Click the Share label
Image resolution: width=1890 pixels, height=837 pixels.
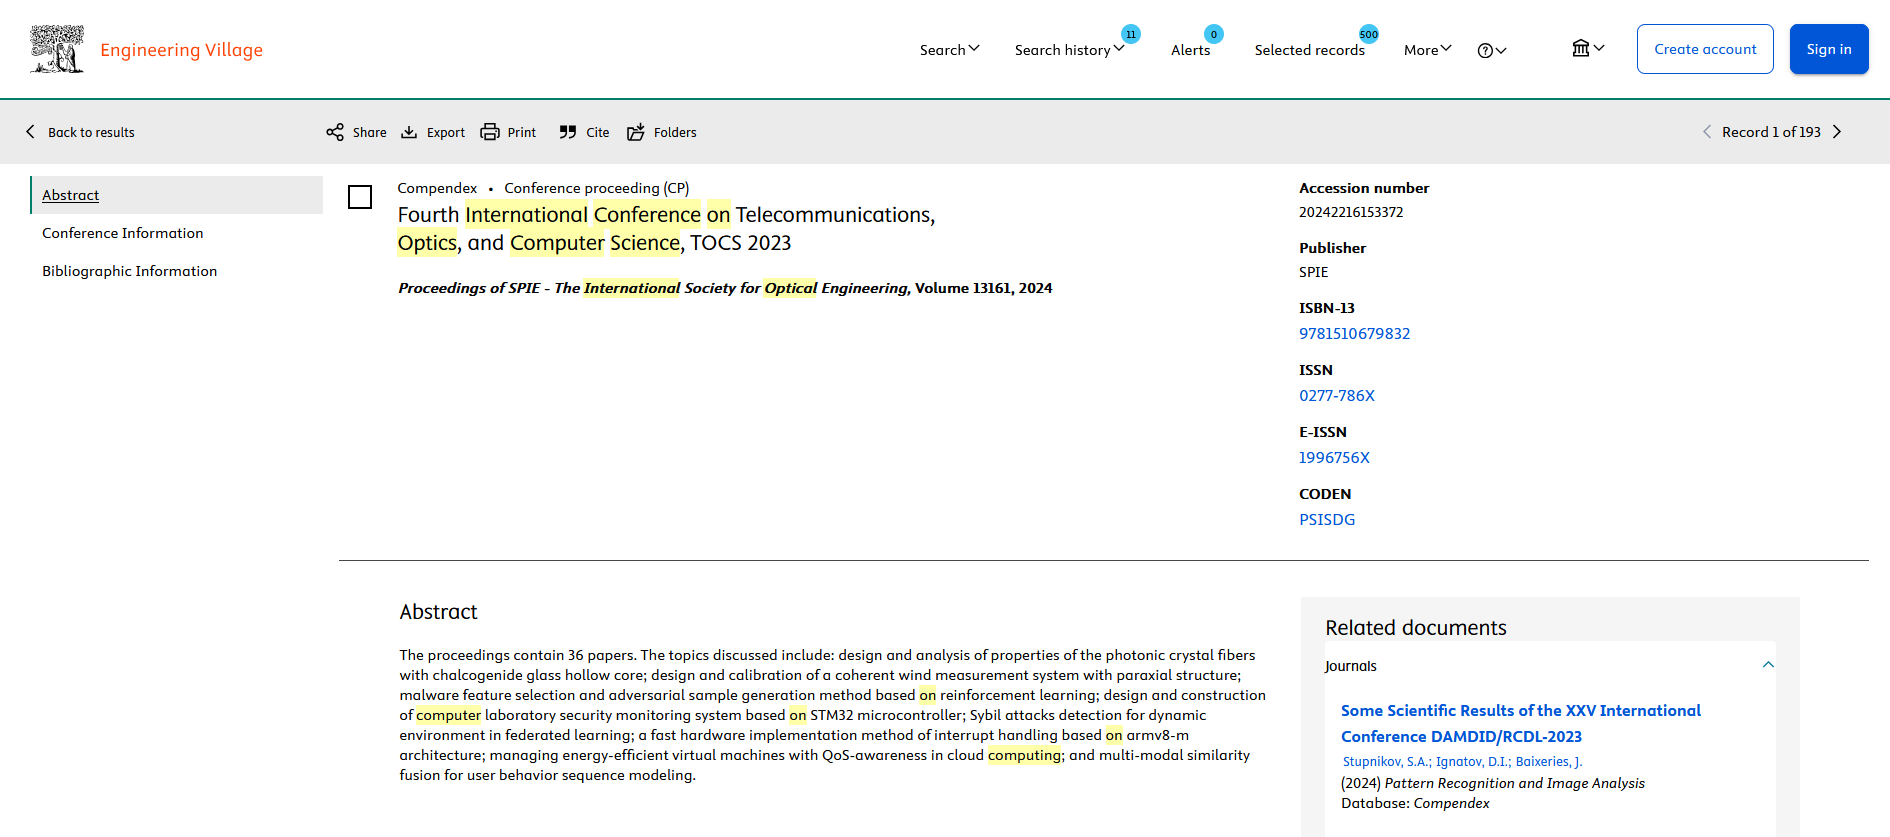369,132
